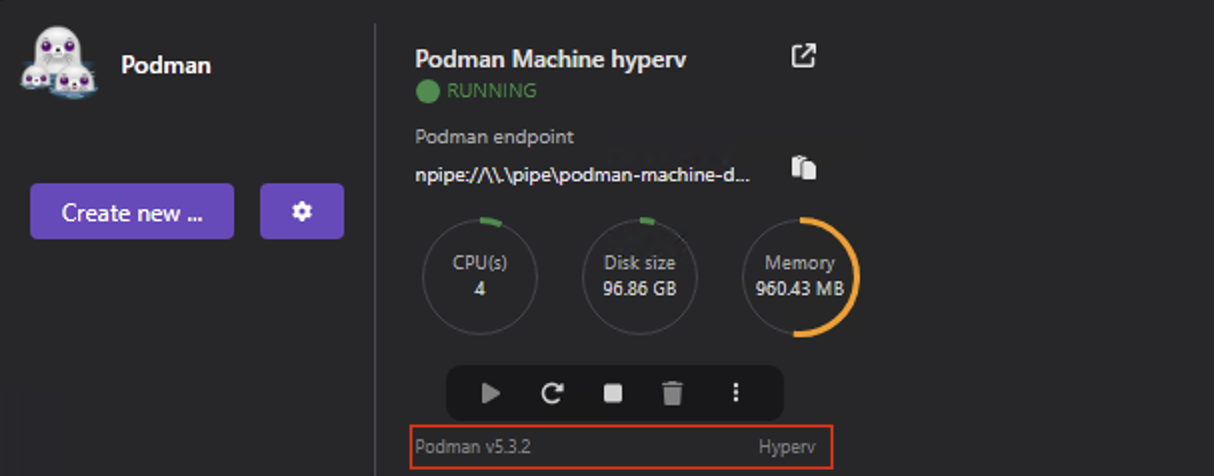This screenshot has height=476, width=1214.
Task: Stop the Podman machine
Action: coord(612,393)
